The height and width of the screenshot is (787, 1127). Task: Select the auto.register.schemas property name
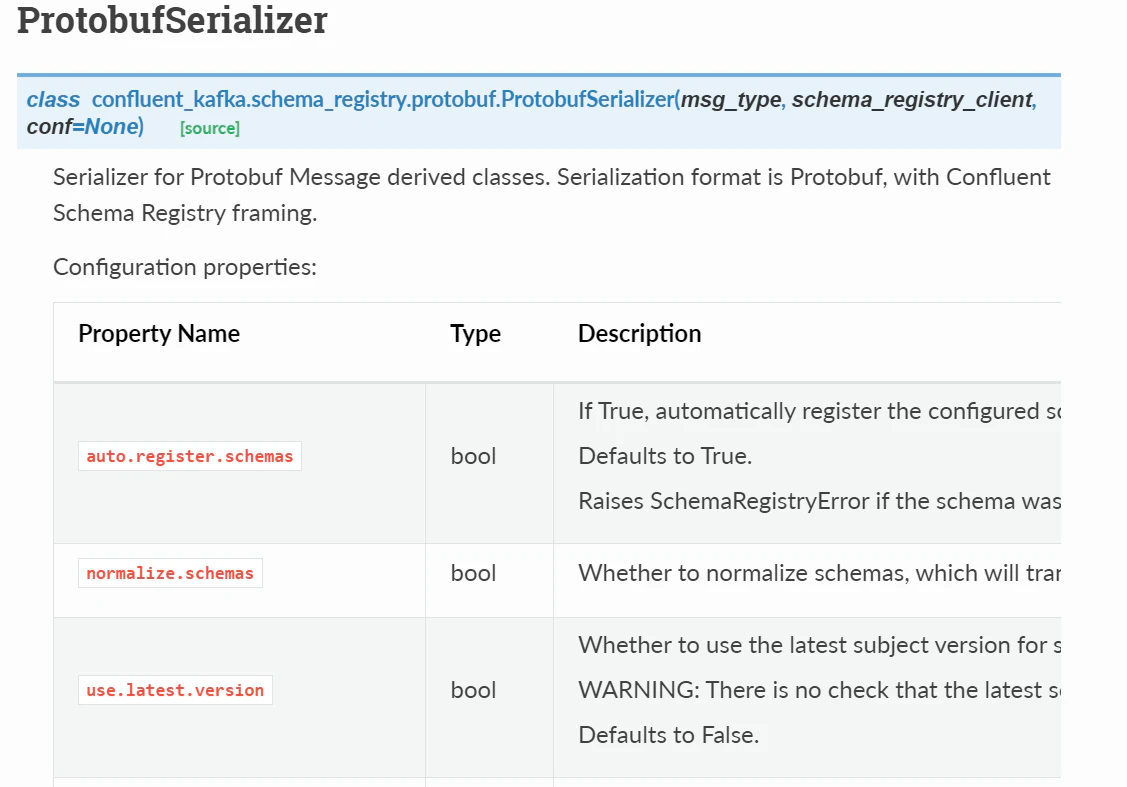click(190, 456)
